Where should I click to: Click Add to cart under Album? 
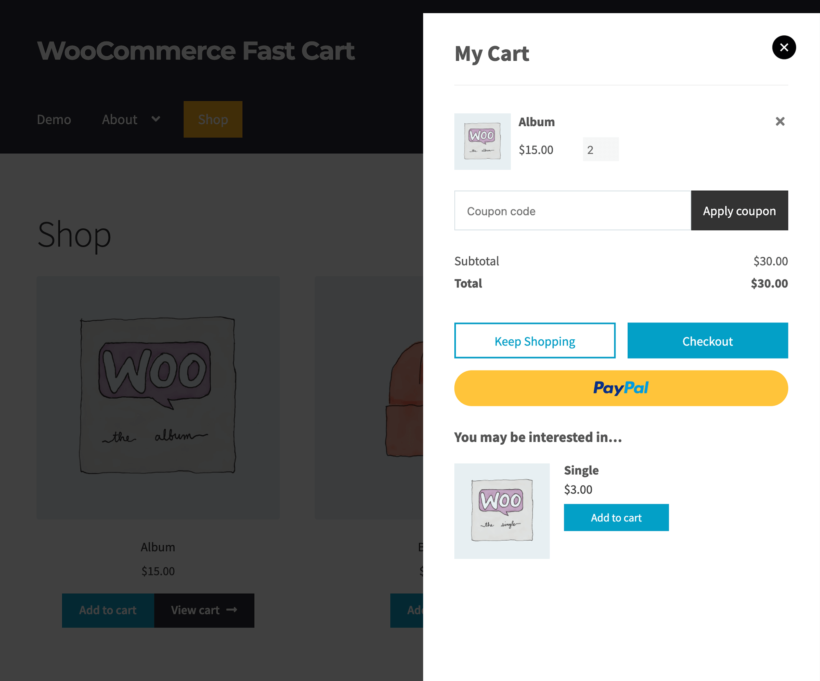(107, 610)
